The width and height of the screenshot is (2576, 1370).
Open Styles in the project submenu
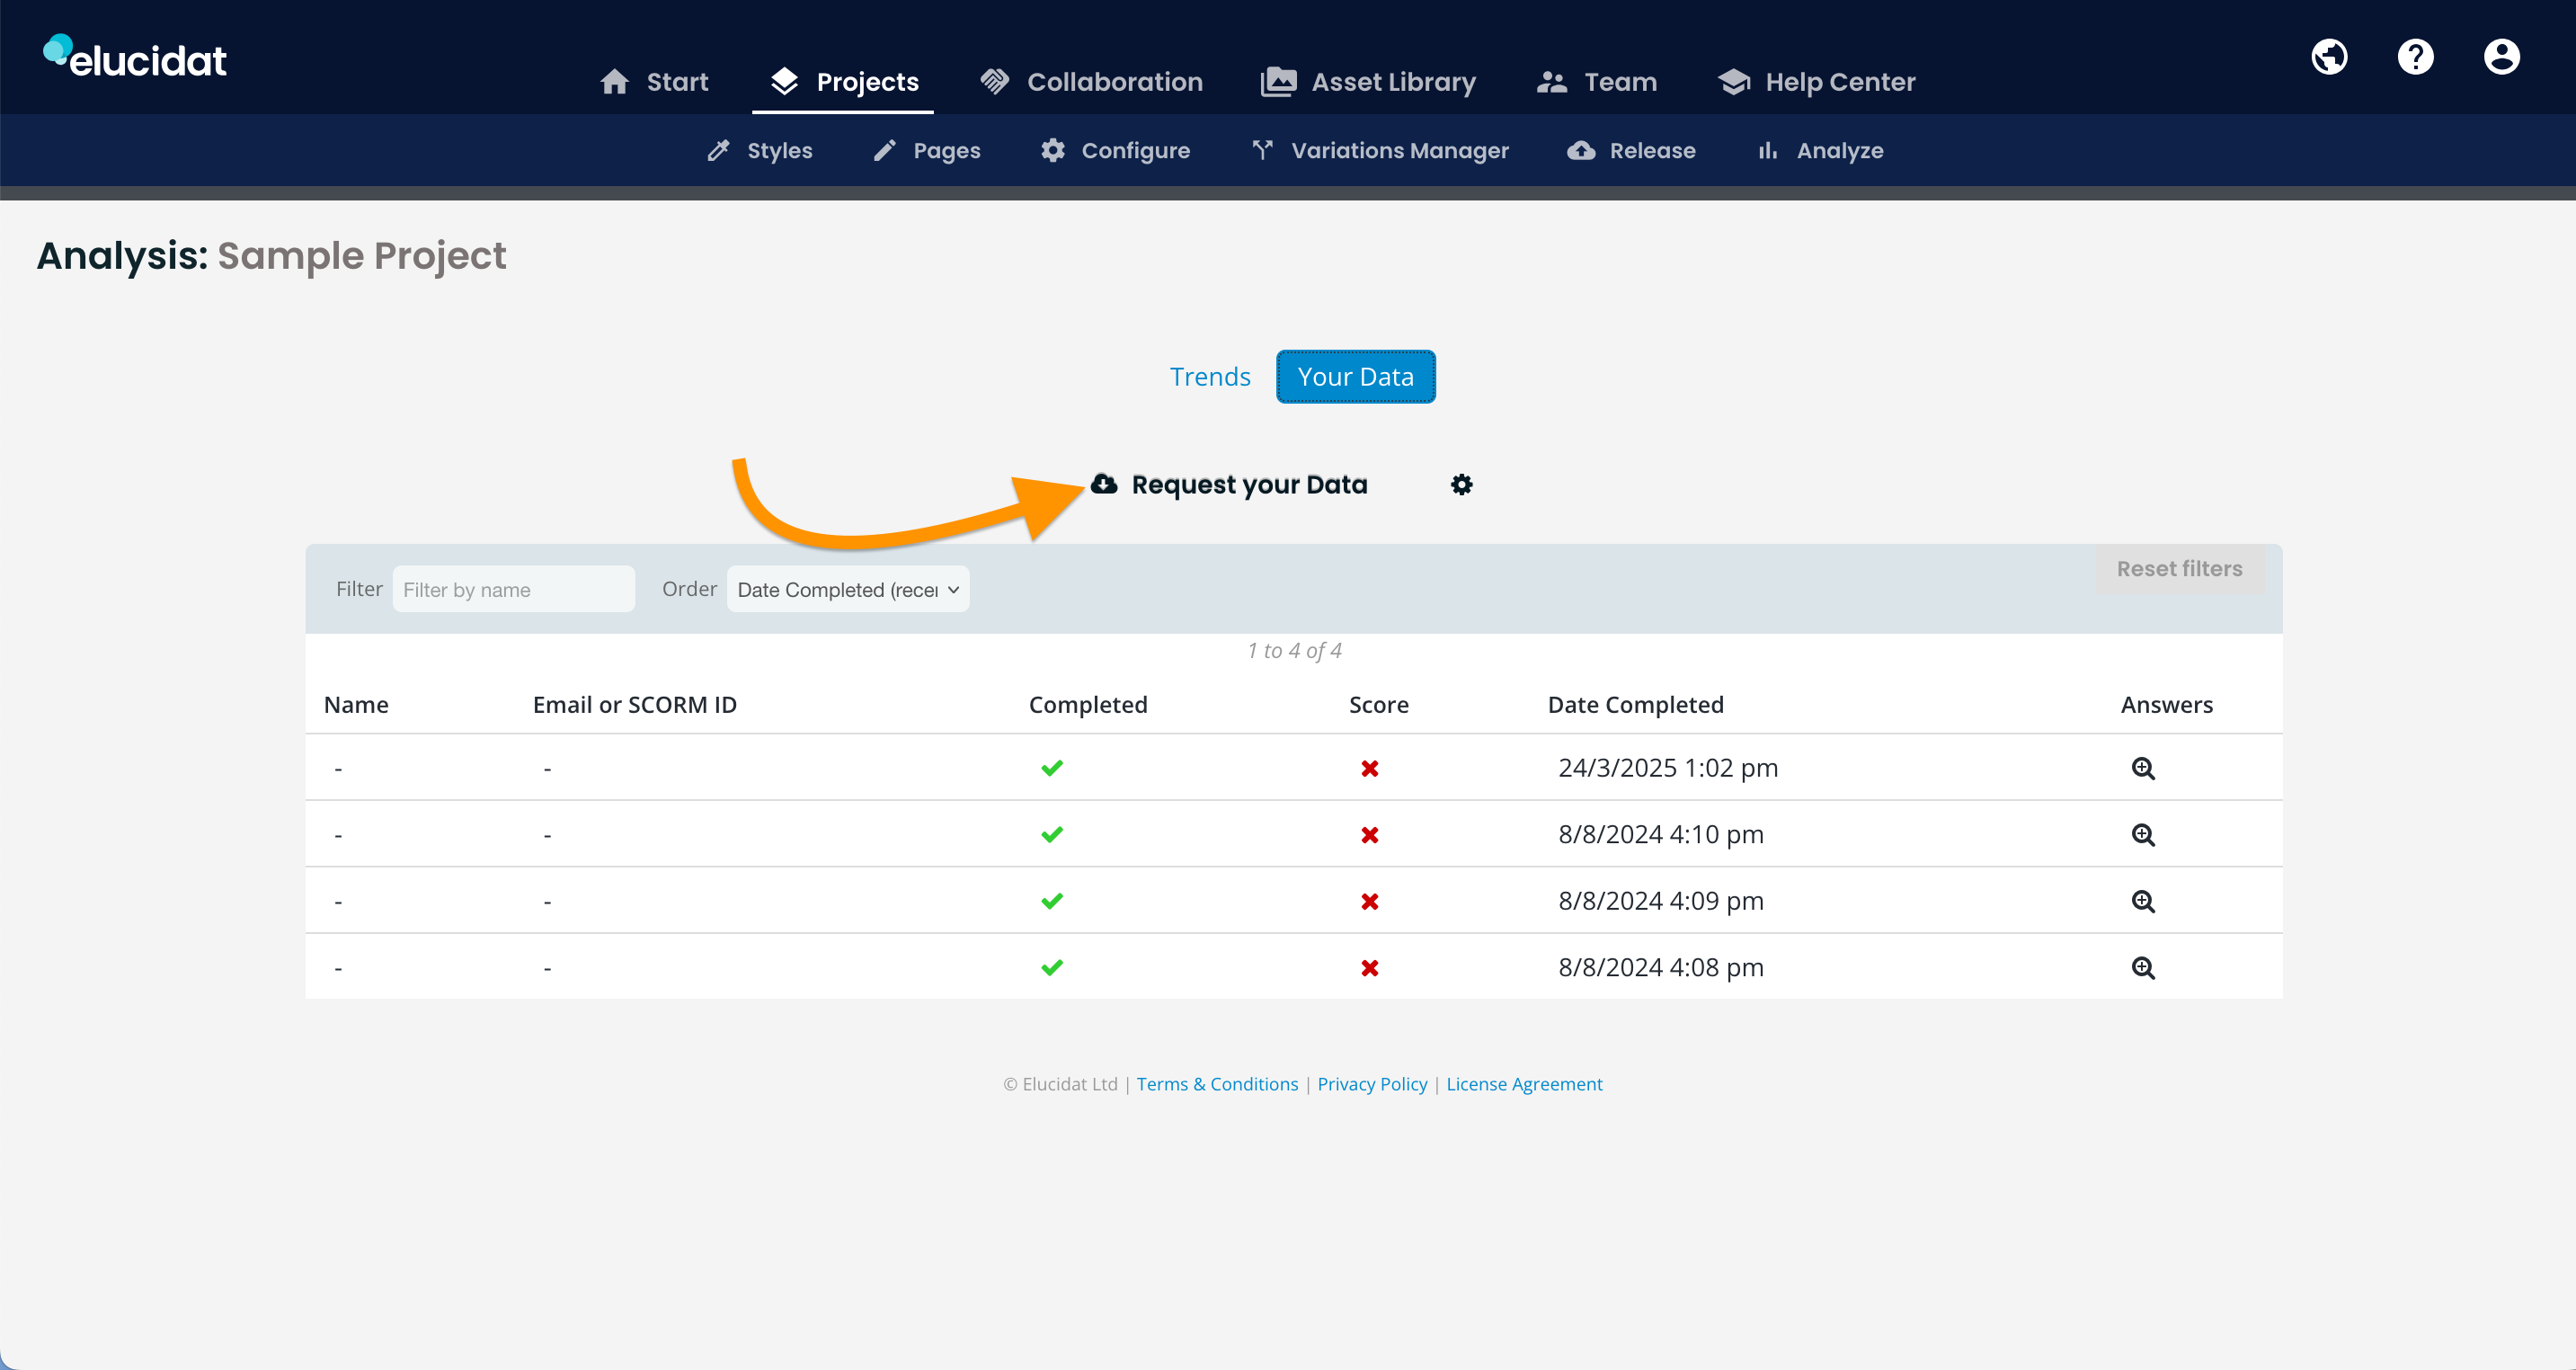760,151
